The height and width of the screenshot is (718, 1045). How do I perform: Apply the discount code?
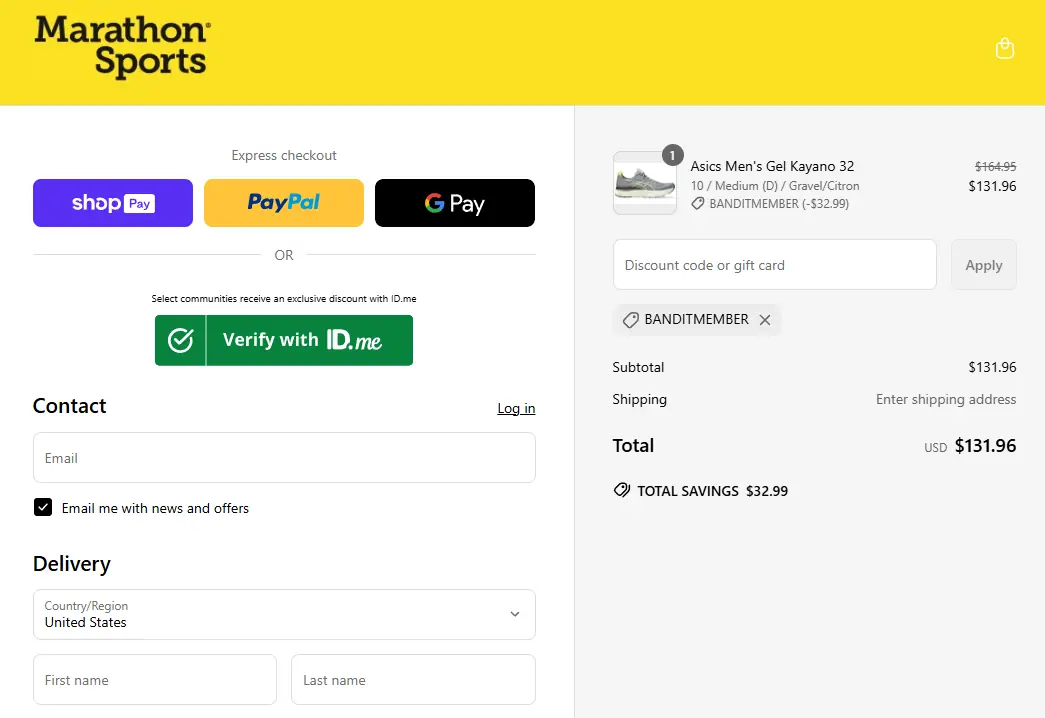983,265
